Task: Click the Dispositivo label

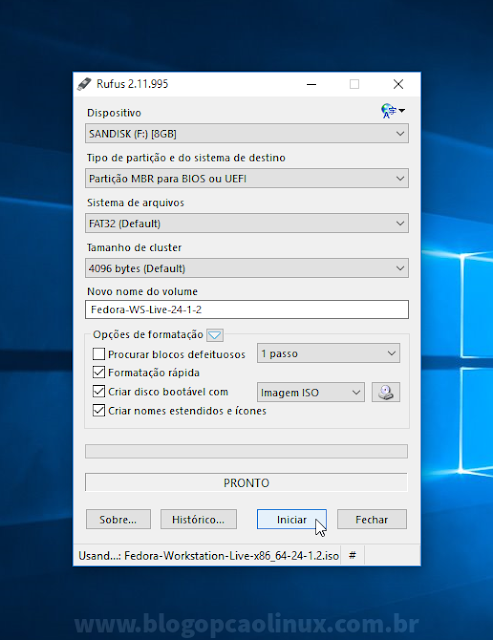Action: [x=114, y=113]
